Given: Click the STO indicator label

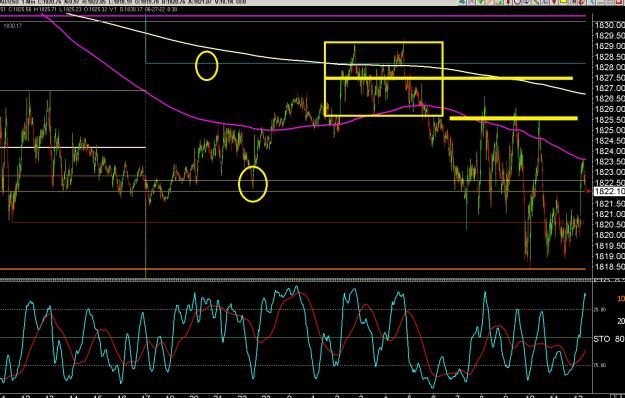Looking at the screenshot, I should pyautogui.click(x=601, y=339).
